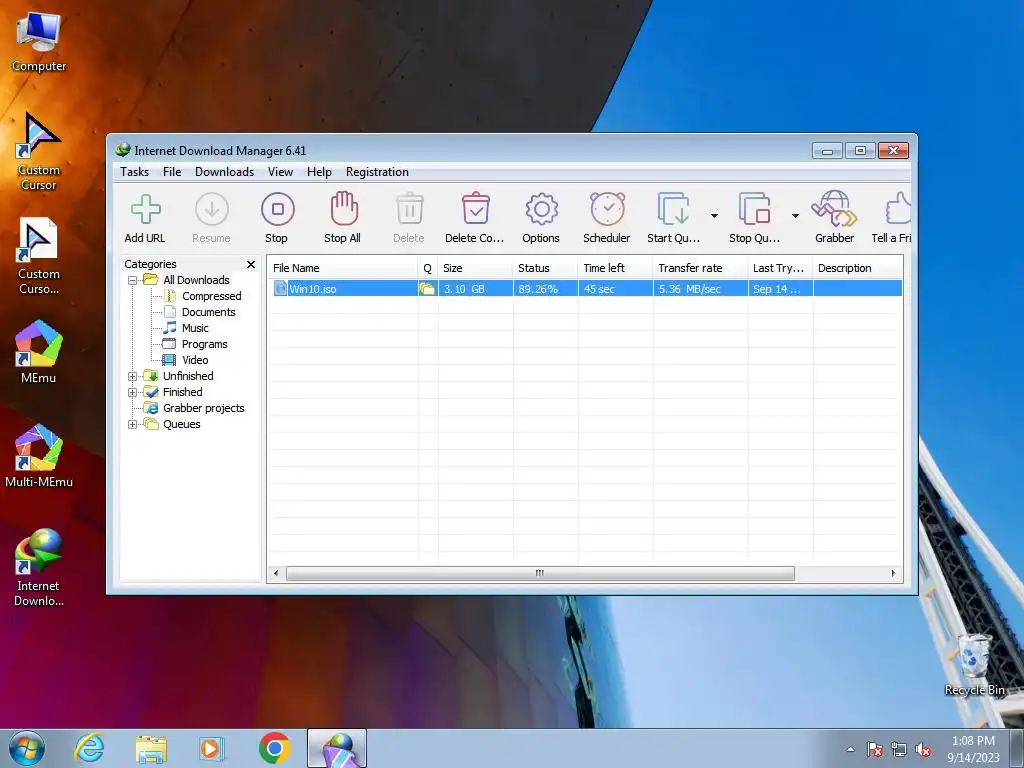Screen dimensions: 1024x768
Task: Select the Unfinished category
Action: tap(188, 376)
